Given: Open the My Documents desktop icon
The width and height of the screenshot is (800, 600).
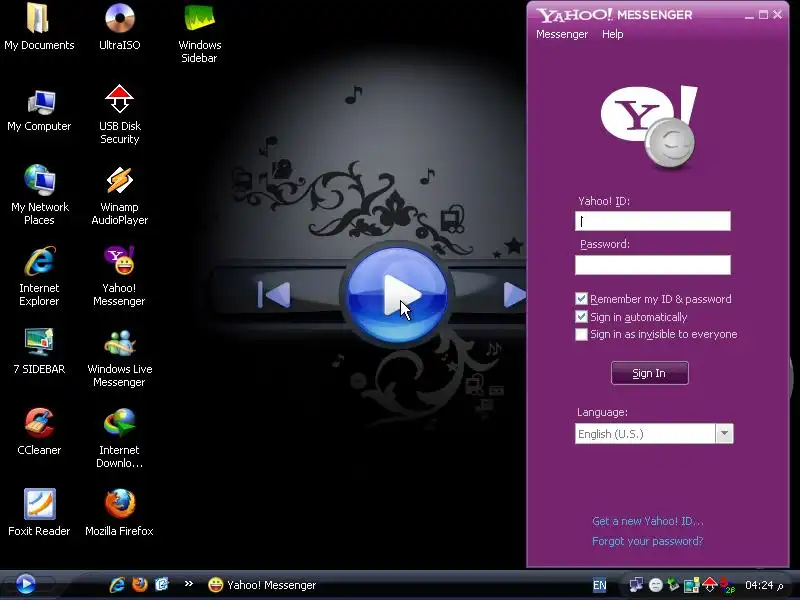Looking at the screenshot, I should click(39, 27).
